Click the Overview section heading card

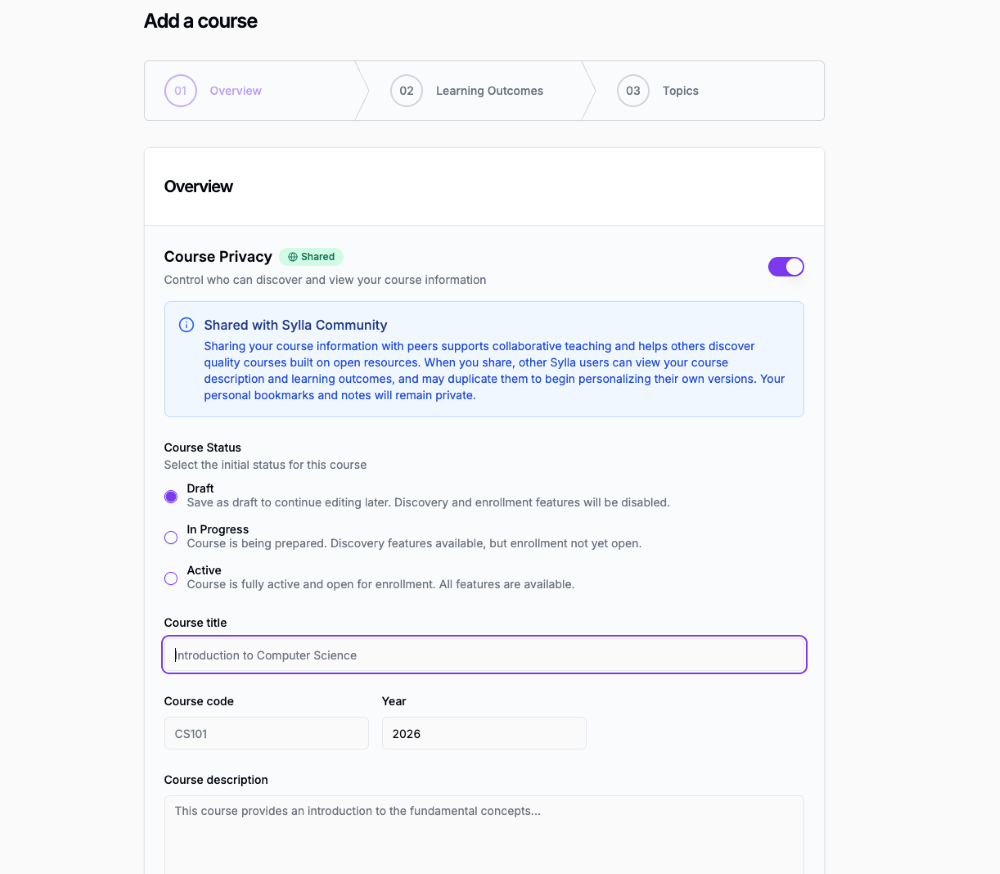[198, 186]
